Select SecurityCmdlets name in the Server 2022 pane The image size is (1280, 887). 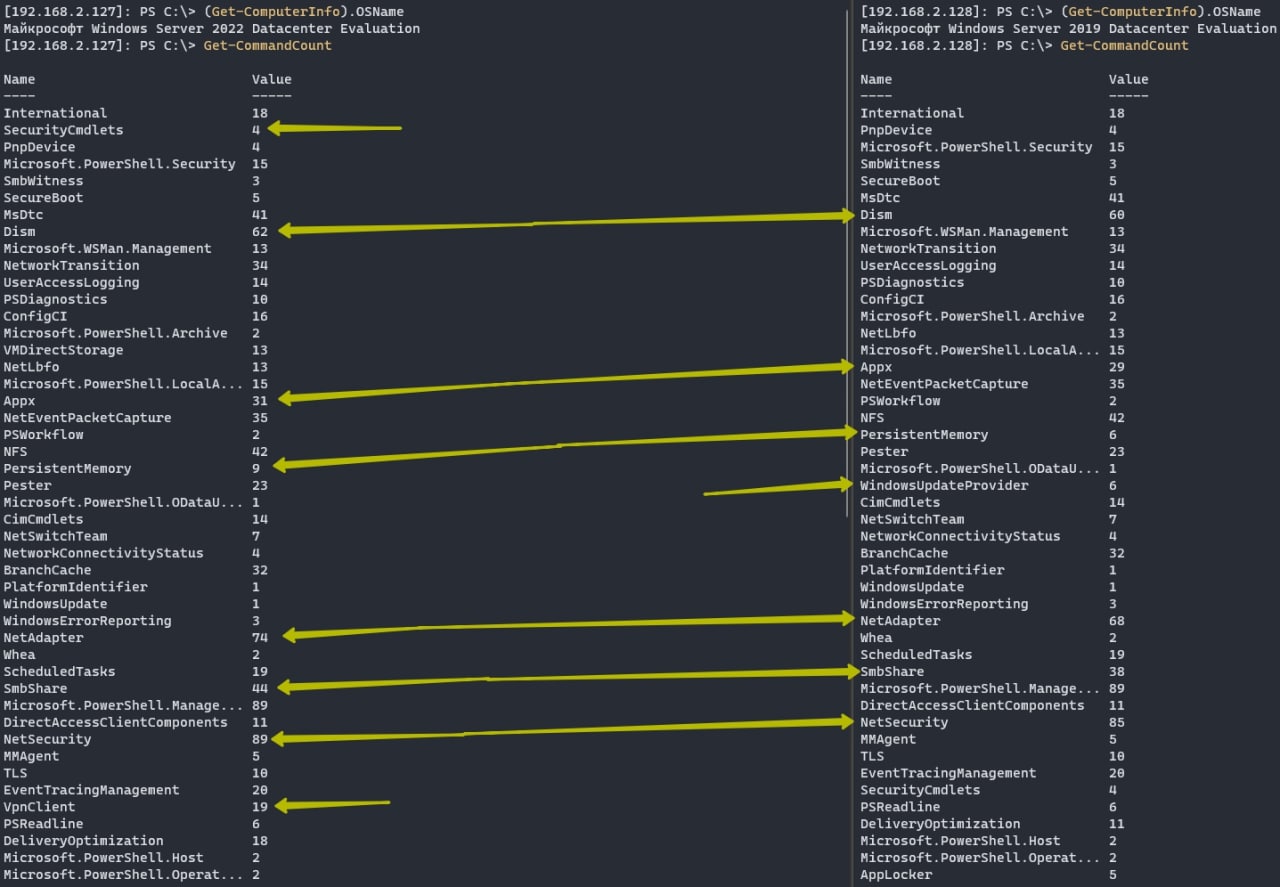pos(64,130)
